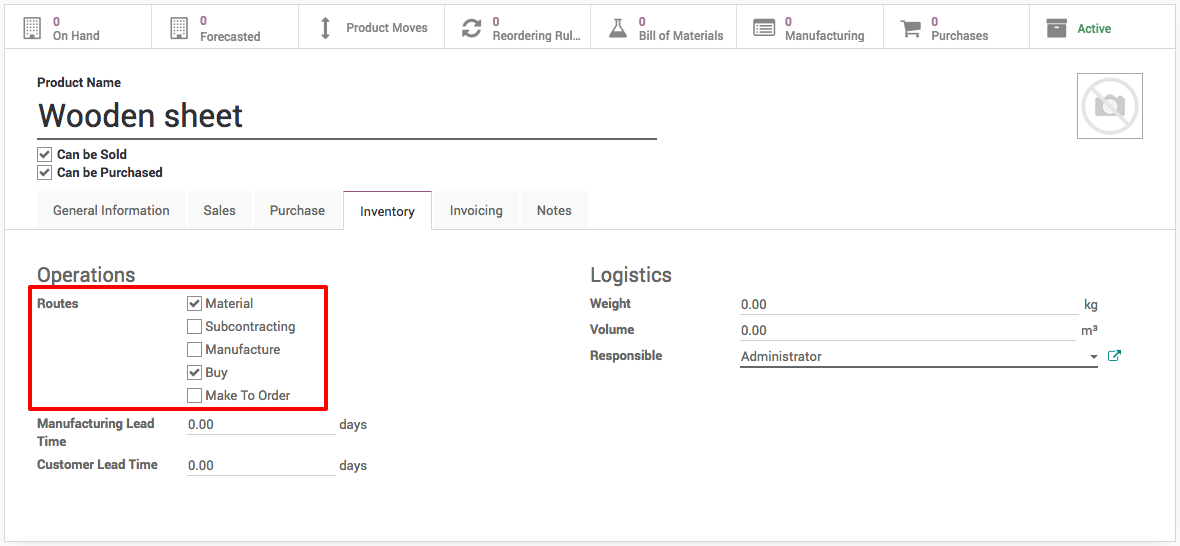This screenshot has width=1180, height=546.
Task: Open Bill of Materials flask icon
Action: pyautogui.click(x=618, y=28)
